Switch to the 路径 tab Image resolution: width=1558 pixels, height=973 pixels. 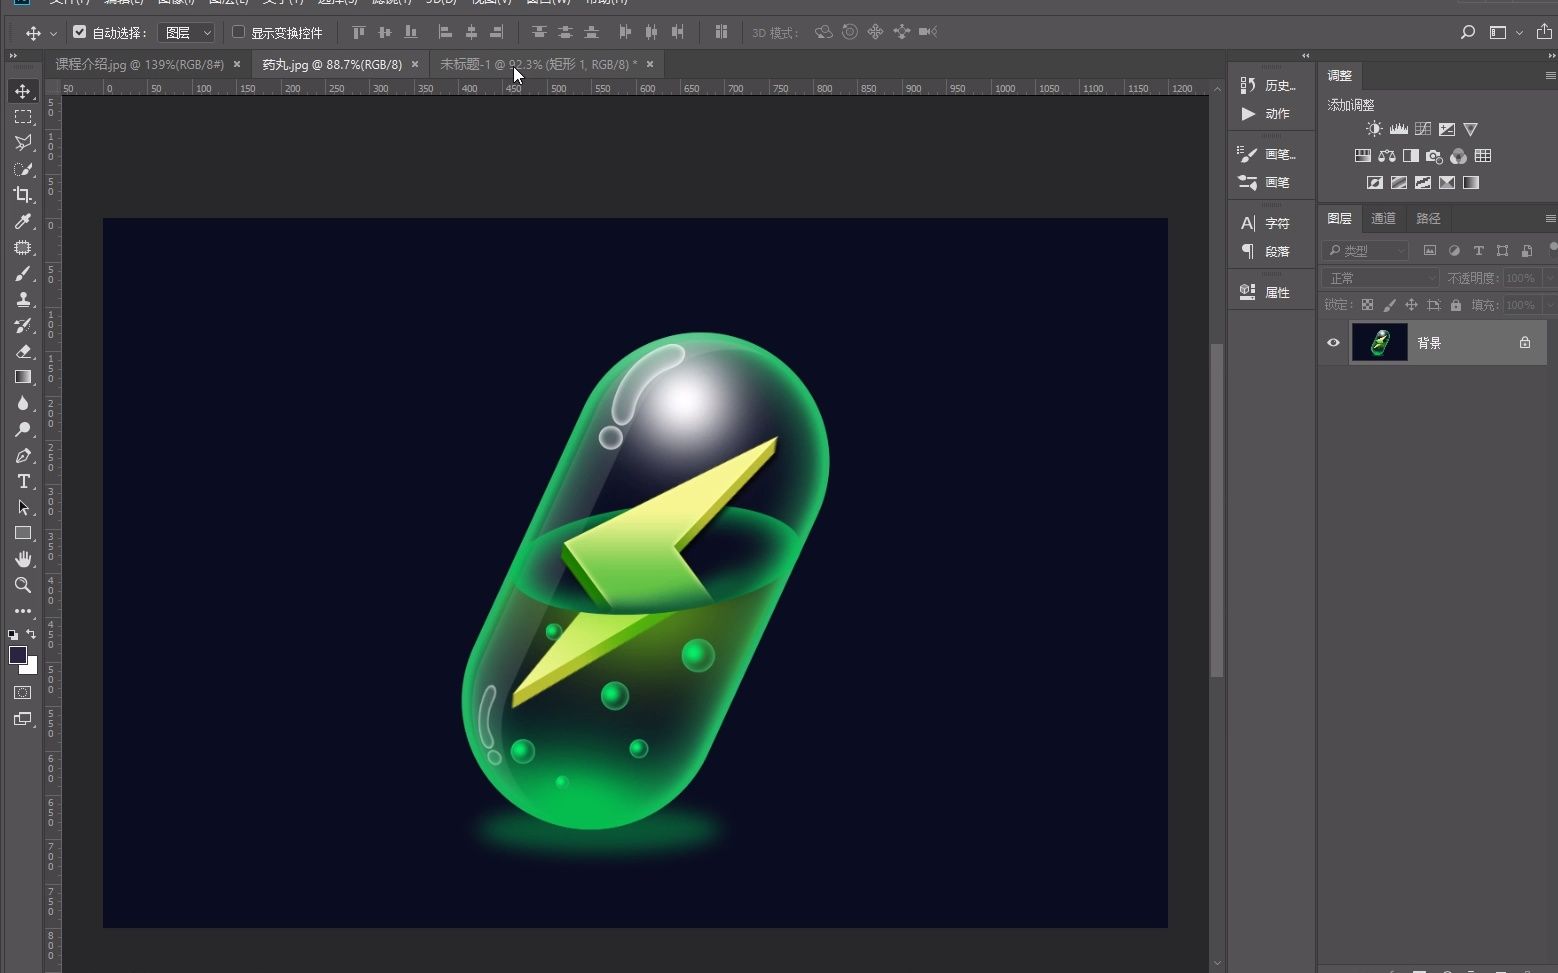point(1428,218)
